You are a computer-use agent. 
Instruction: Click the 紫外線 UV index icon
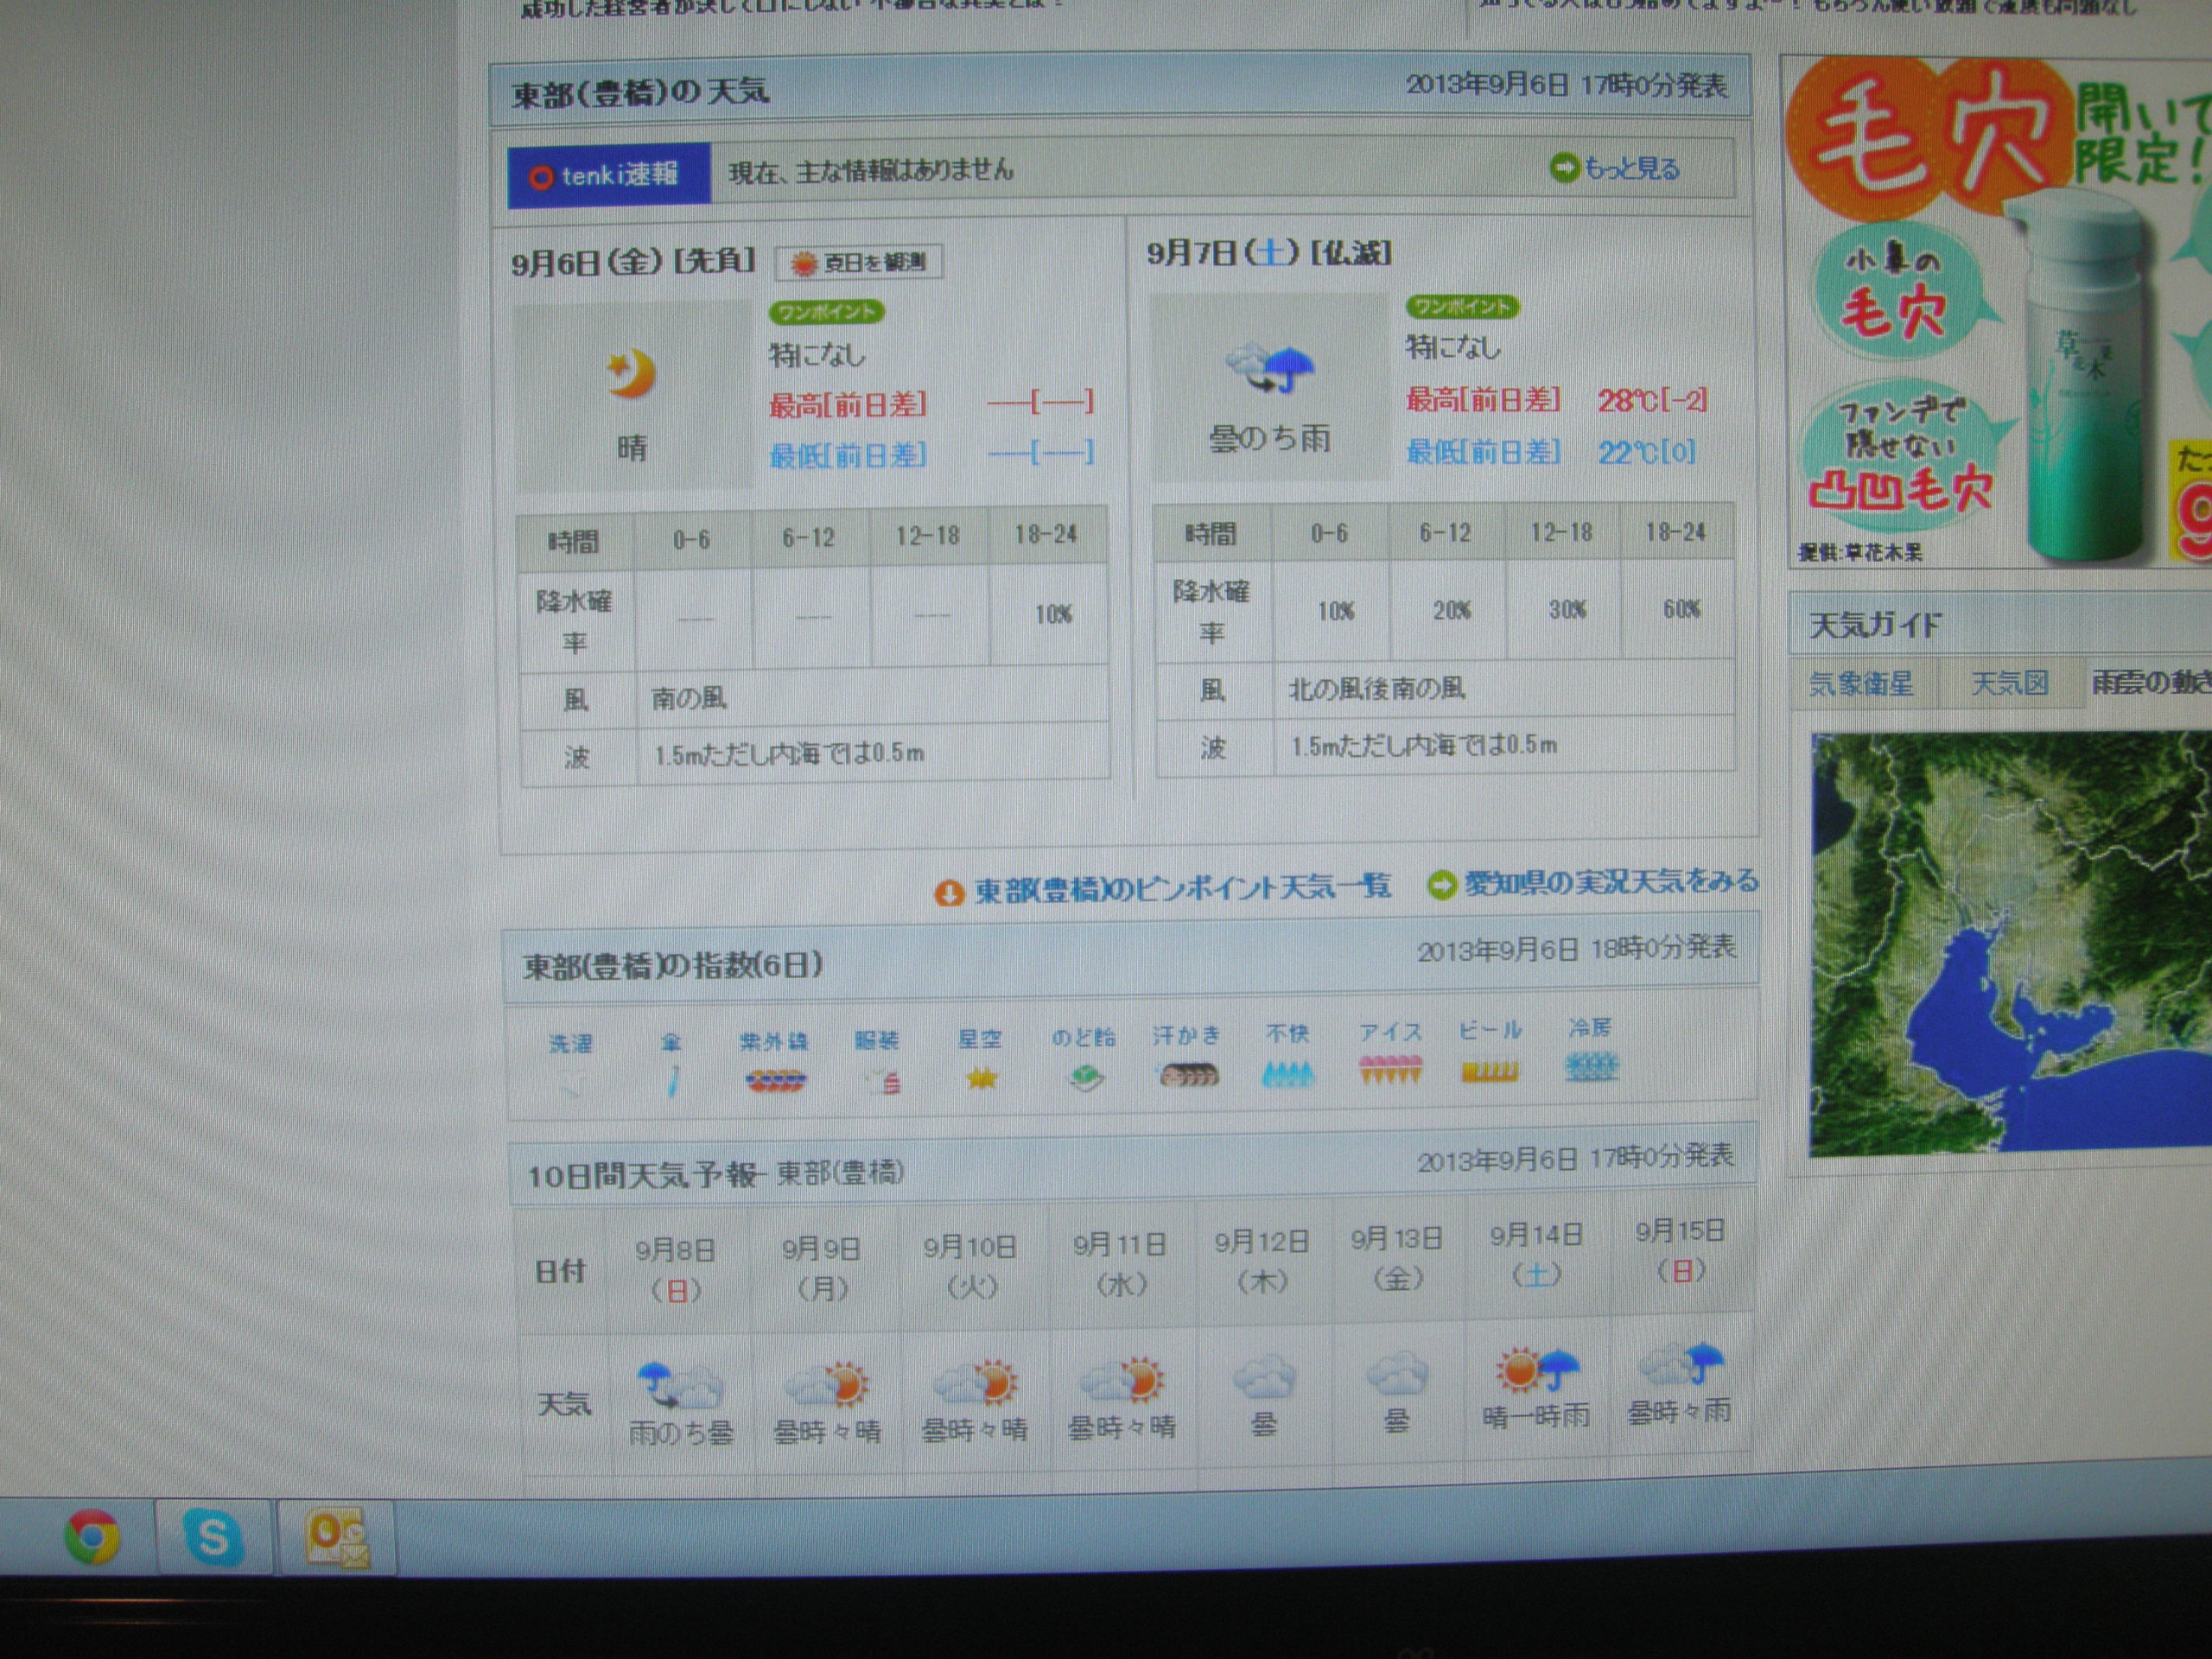pos(775,1080)
